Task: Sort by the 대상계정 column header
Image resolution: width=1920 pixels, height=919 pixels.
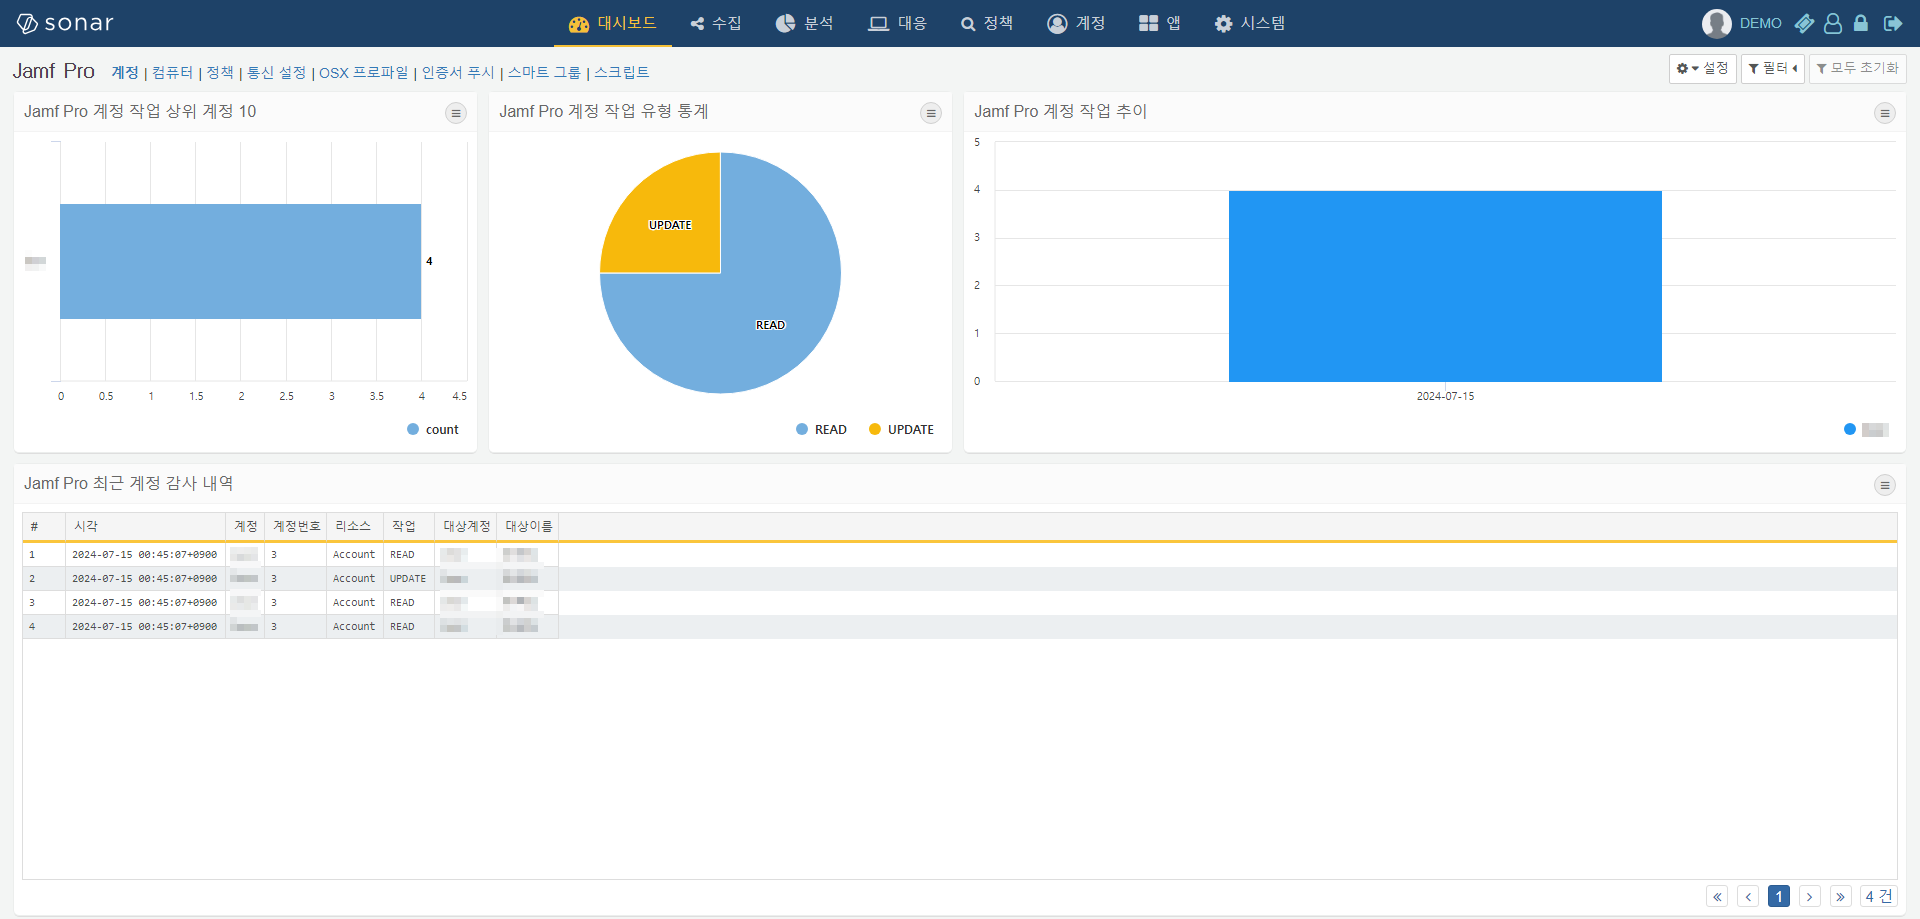Action: [466, 526]
